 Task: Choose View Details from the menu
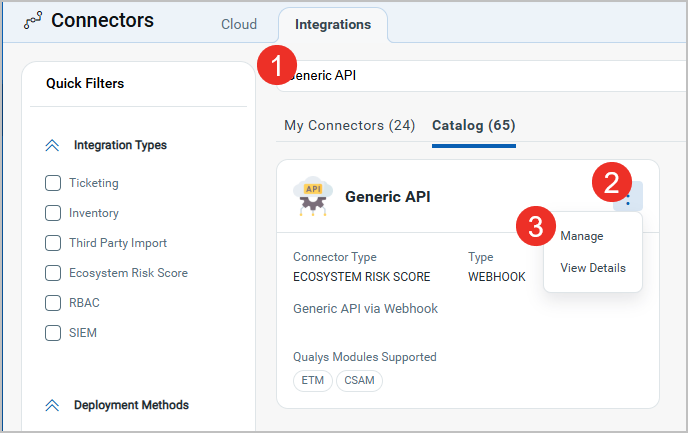coord(593,268)
